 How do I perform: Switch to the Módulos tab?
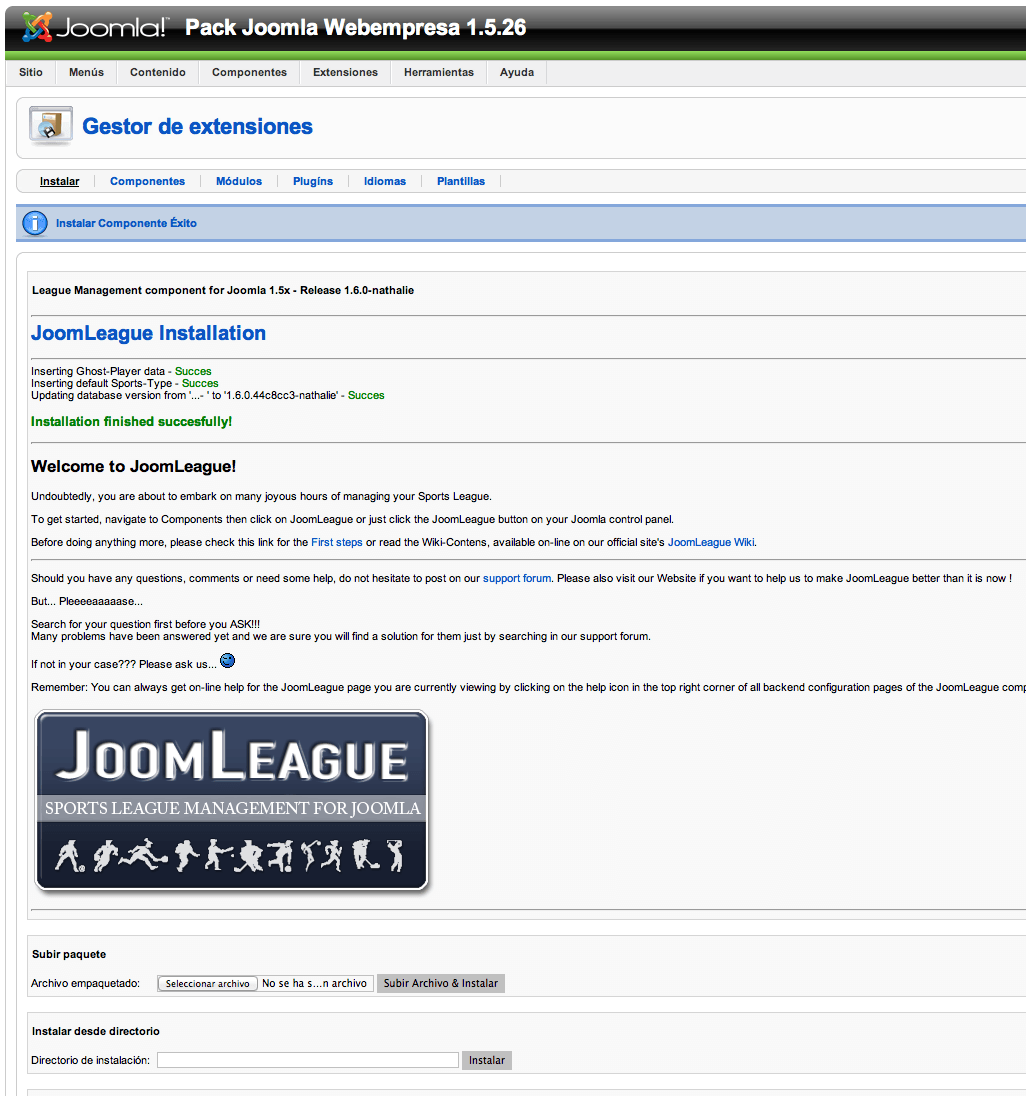pos(239,182)
